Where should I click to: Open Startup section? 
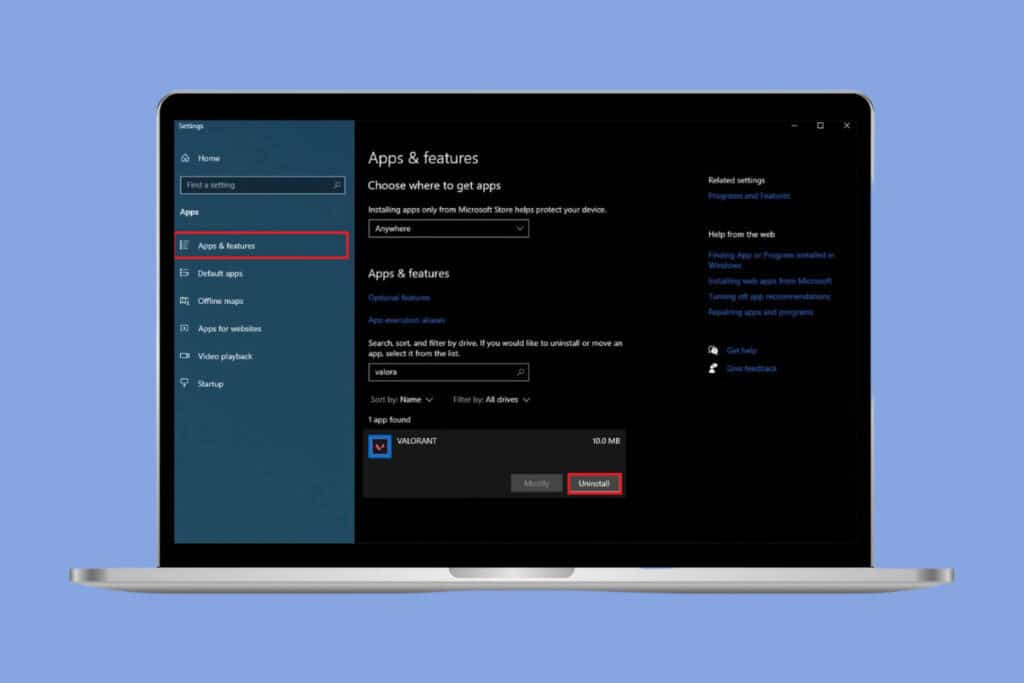pos(211,384)
